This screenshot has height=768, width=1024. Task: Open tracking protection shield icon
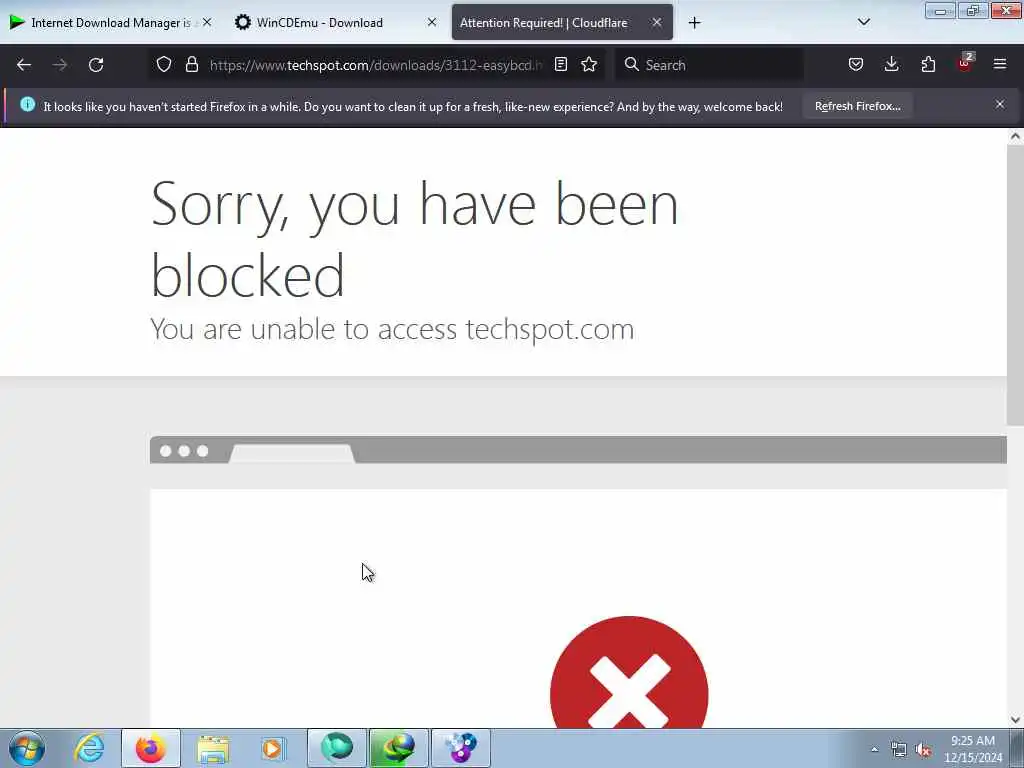click(164, 65)
